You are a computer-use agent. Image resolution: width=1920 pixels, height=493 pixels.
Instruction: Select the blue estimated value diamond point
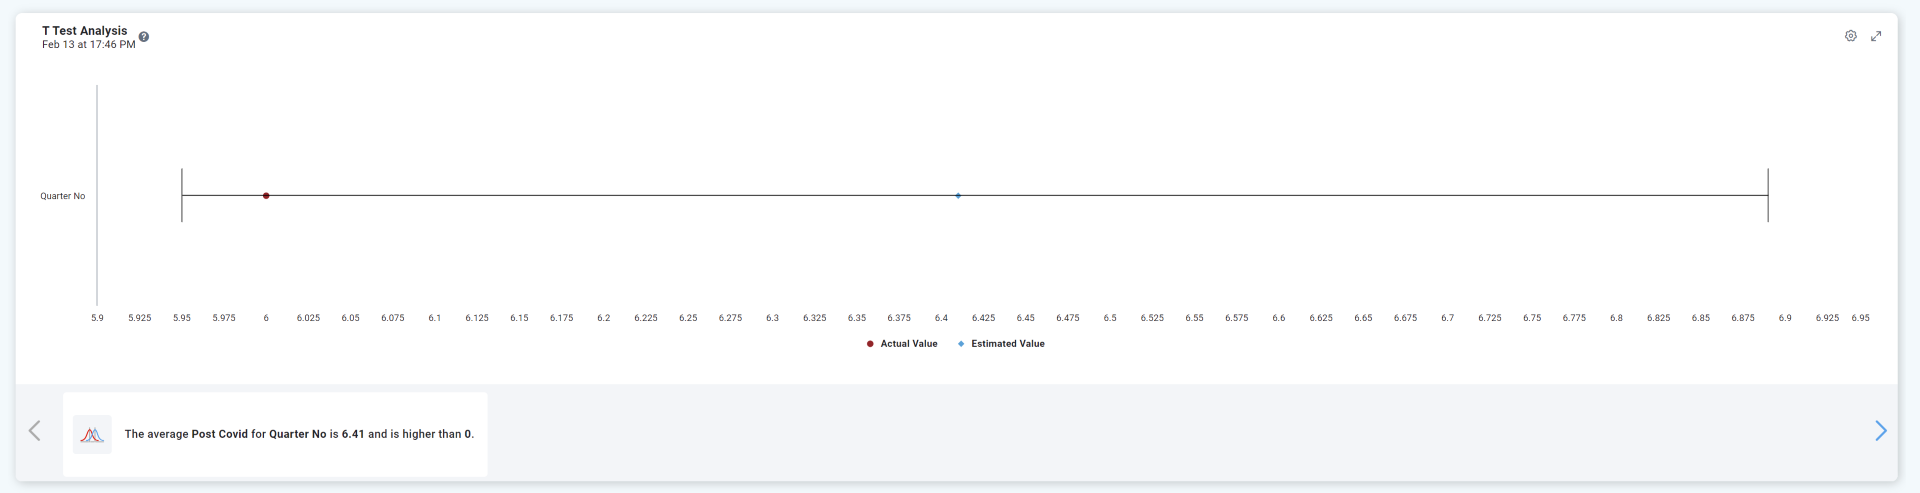point(958,196)
